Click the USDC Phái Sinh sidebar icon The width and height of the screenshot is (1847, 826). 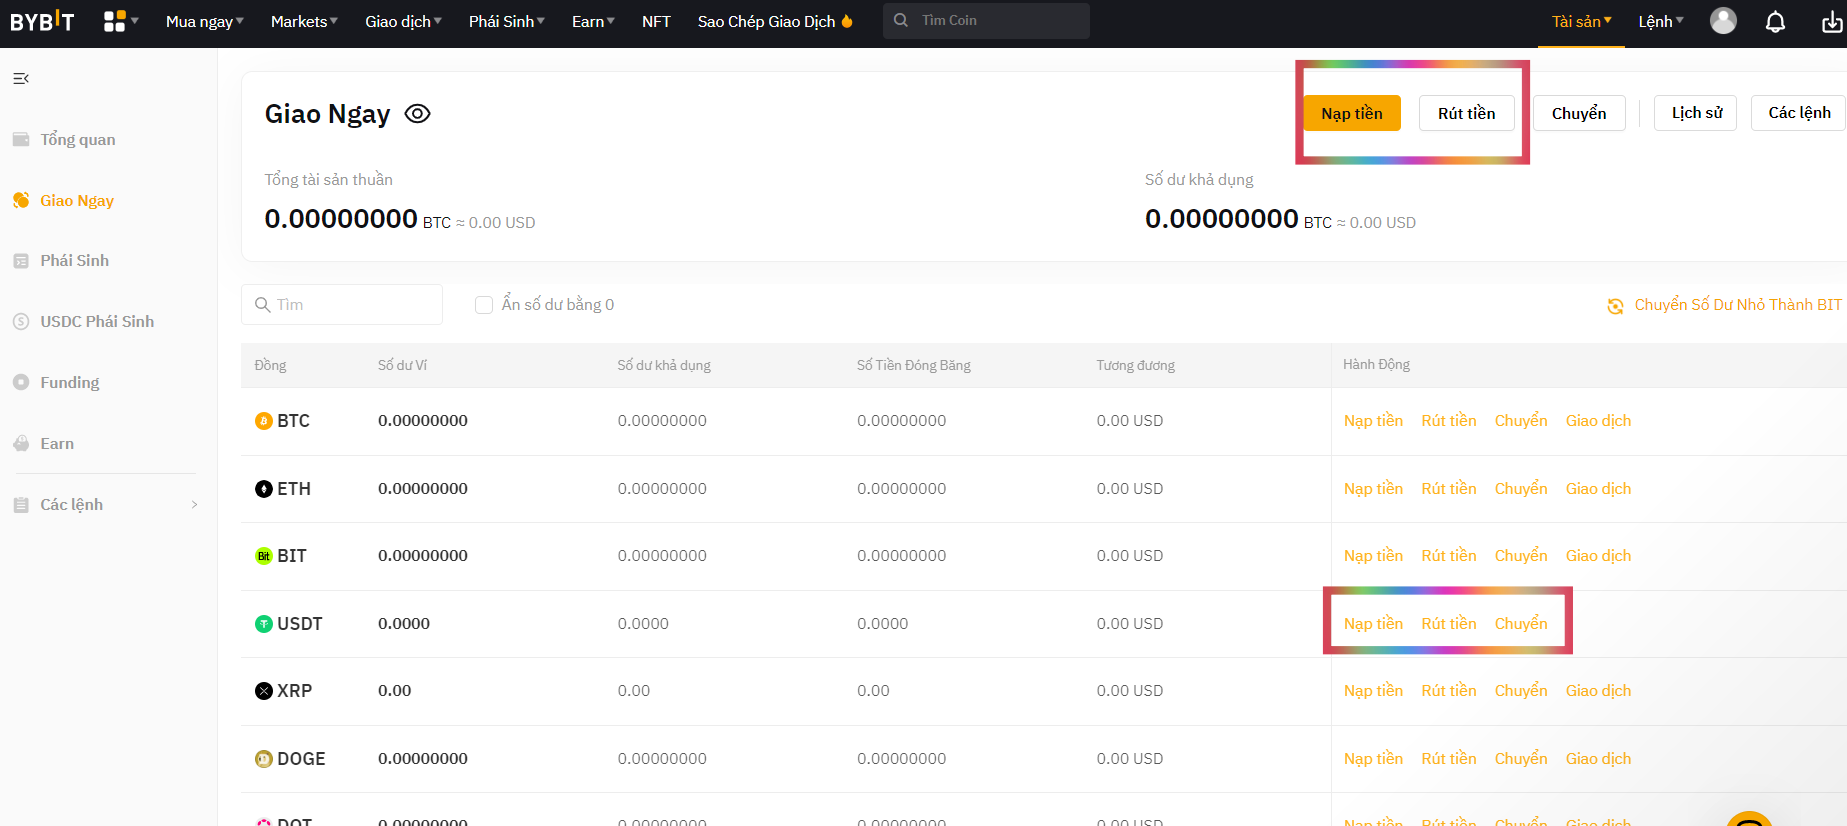pos(21,321)
